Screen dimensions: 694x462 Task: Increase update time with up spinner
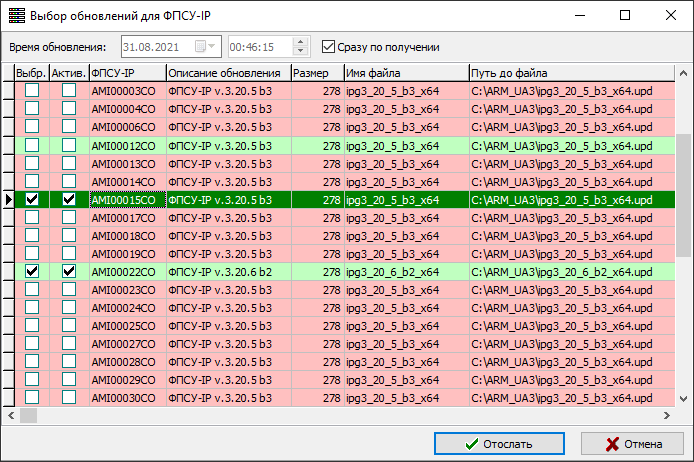pyautogui.click(x=298, y=42)
